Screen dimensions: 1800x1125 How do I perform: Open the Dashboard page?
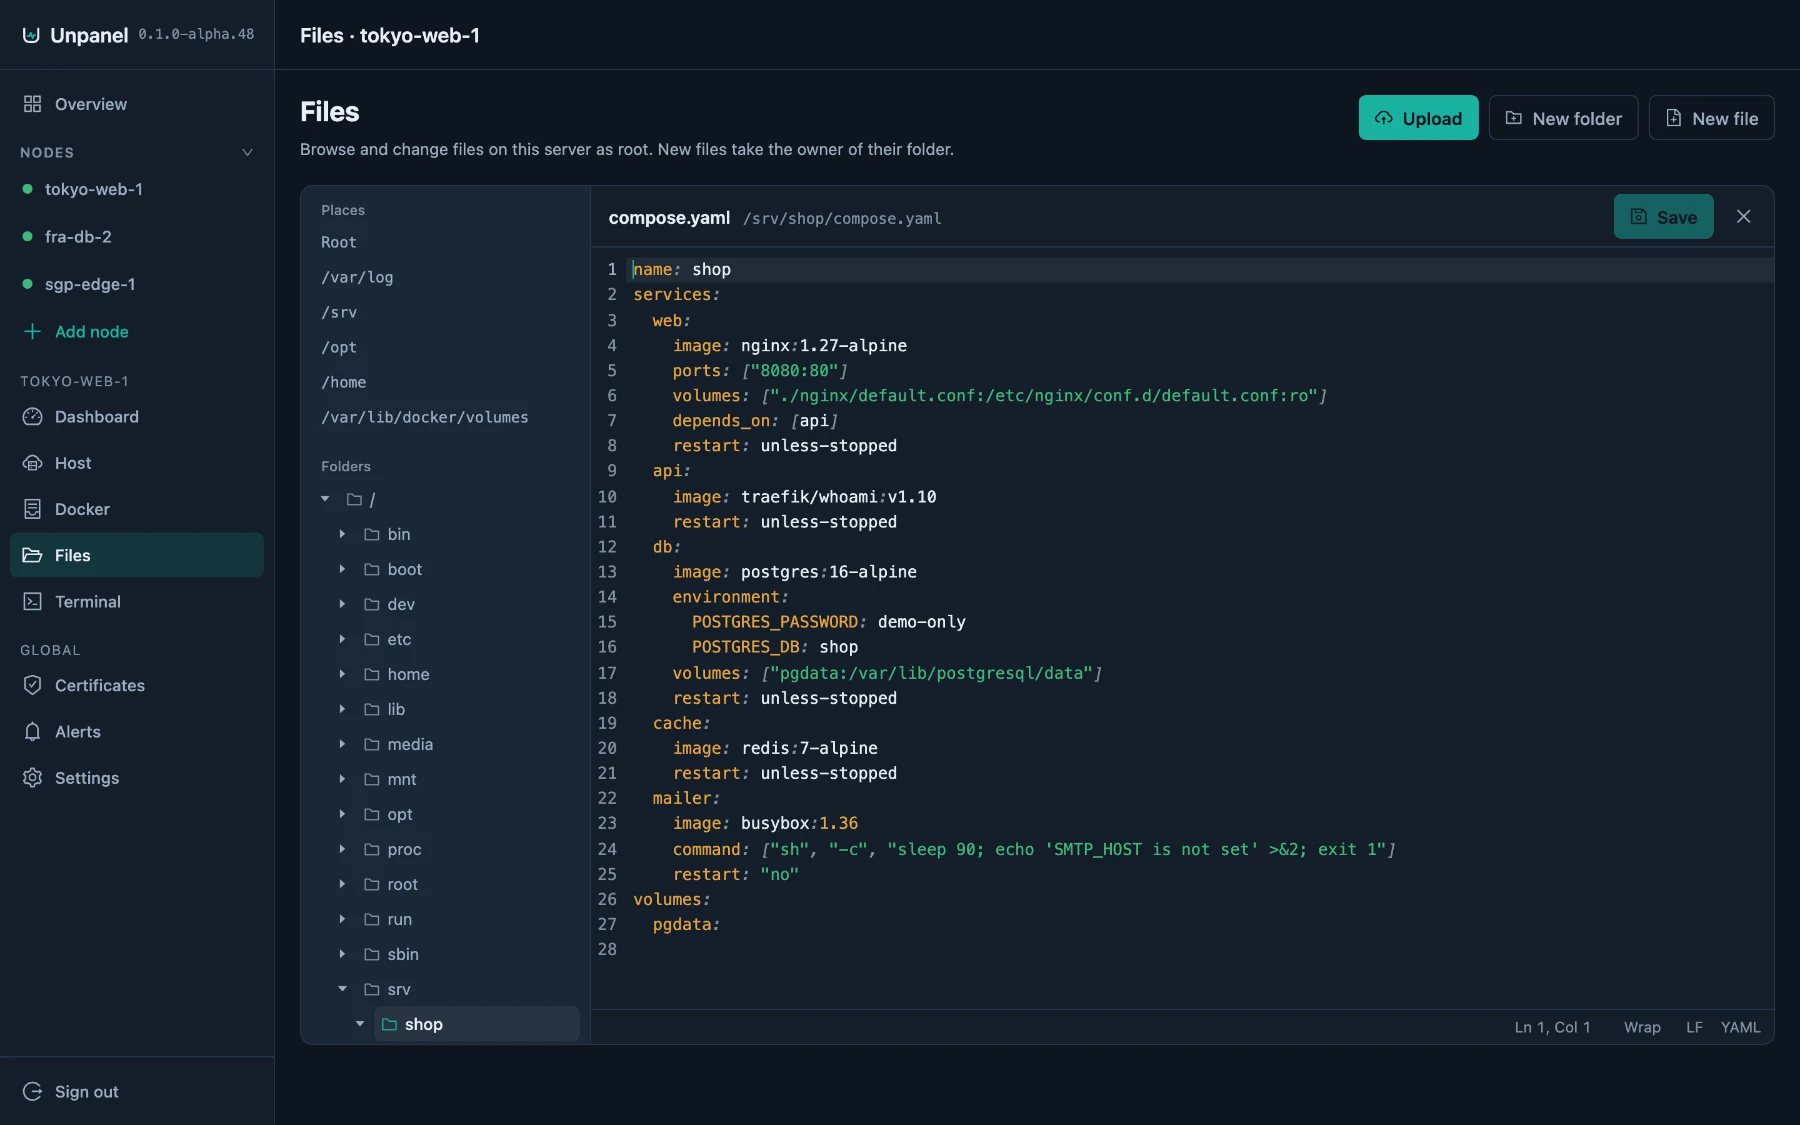click(137, 417)
